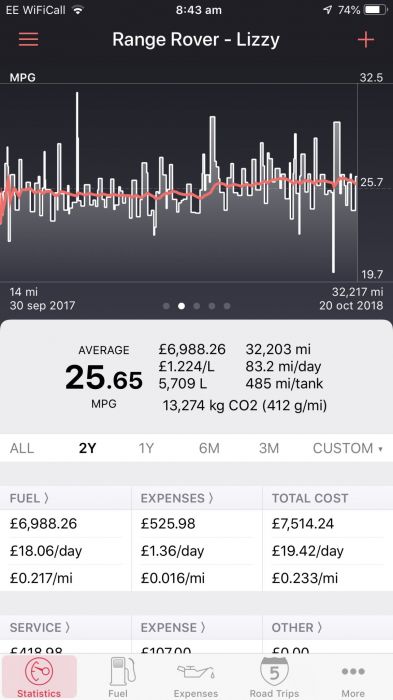Image resolution: width=393 pixels, height=700 pixels.
Task: Open the OTHER category details
Action: pyautogui.click(x=297, y=627)
